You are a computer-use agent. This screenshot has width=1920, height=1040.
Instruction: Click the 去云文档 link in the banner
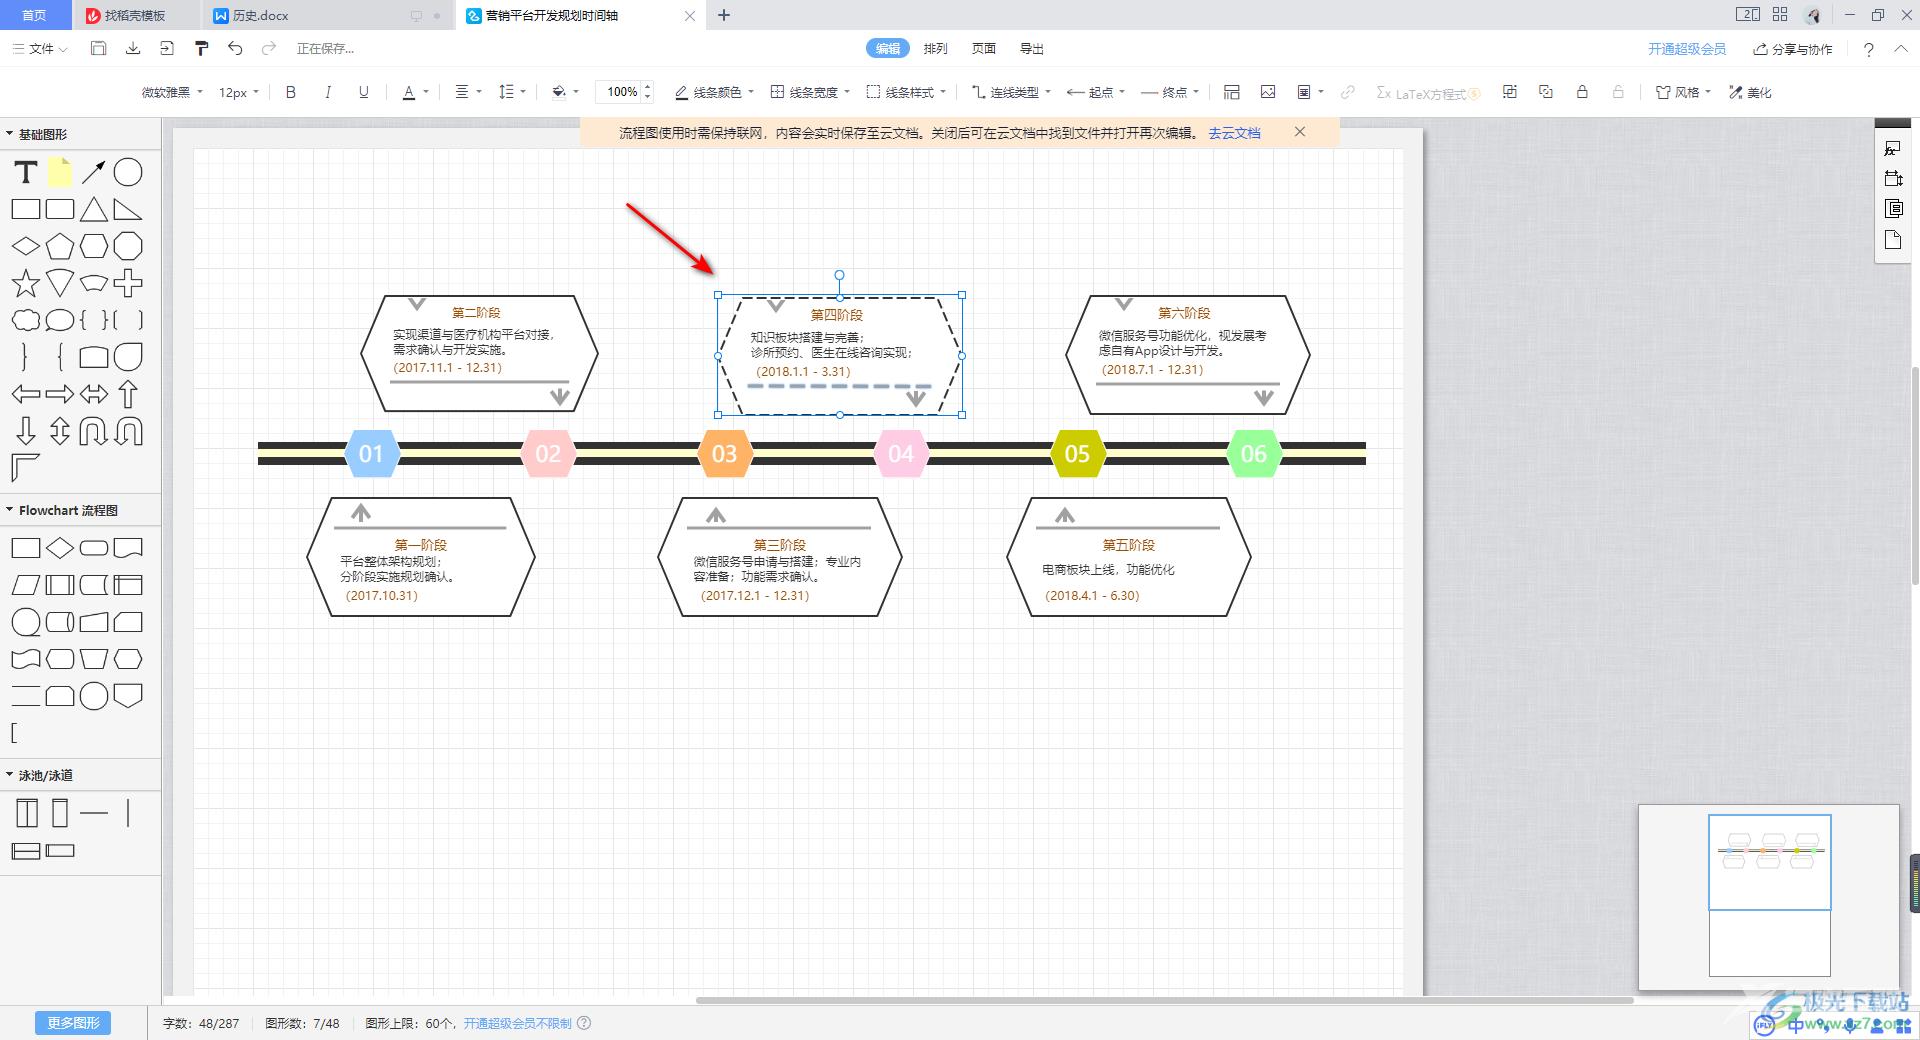(x=1234, y=132)
